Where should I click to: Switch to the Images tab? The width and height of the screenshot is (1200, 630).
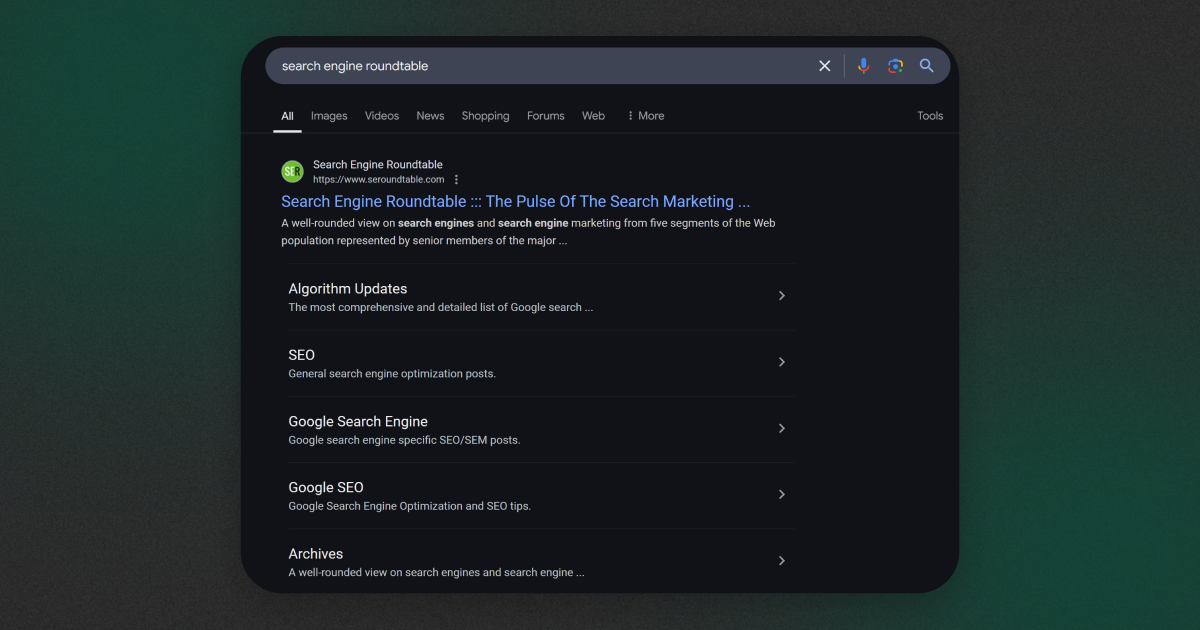tap(329, 116)
